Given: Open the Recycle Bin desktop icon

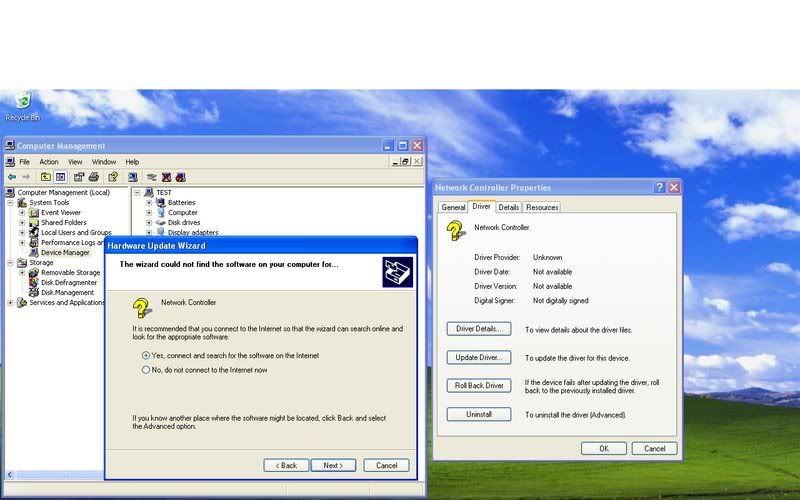Looking at the screenshot, I should point(22,106).
